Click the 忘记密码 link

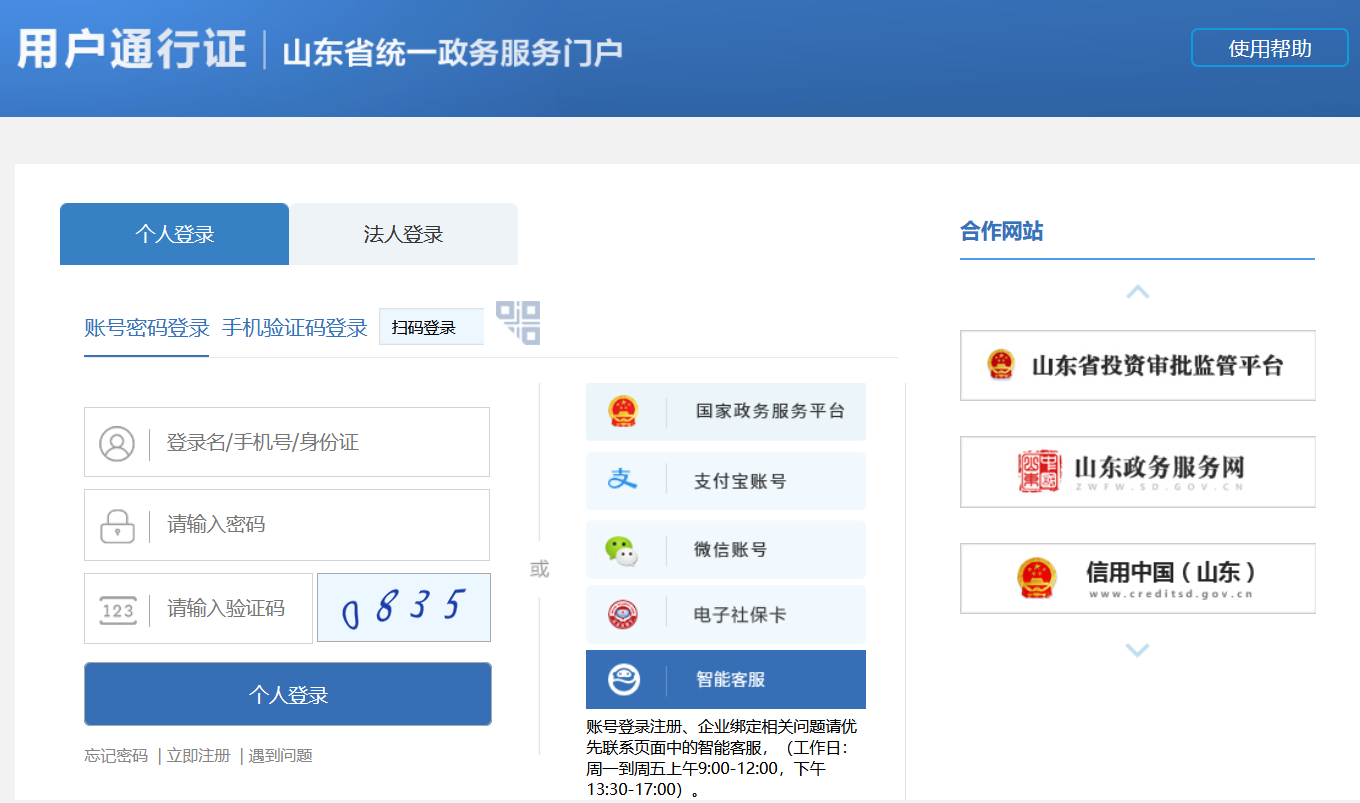point(116,756)
